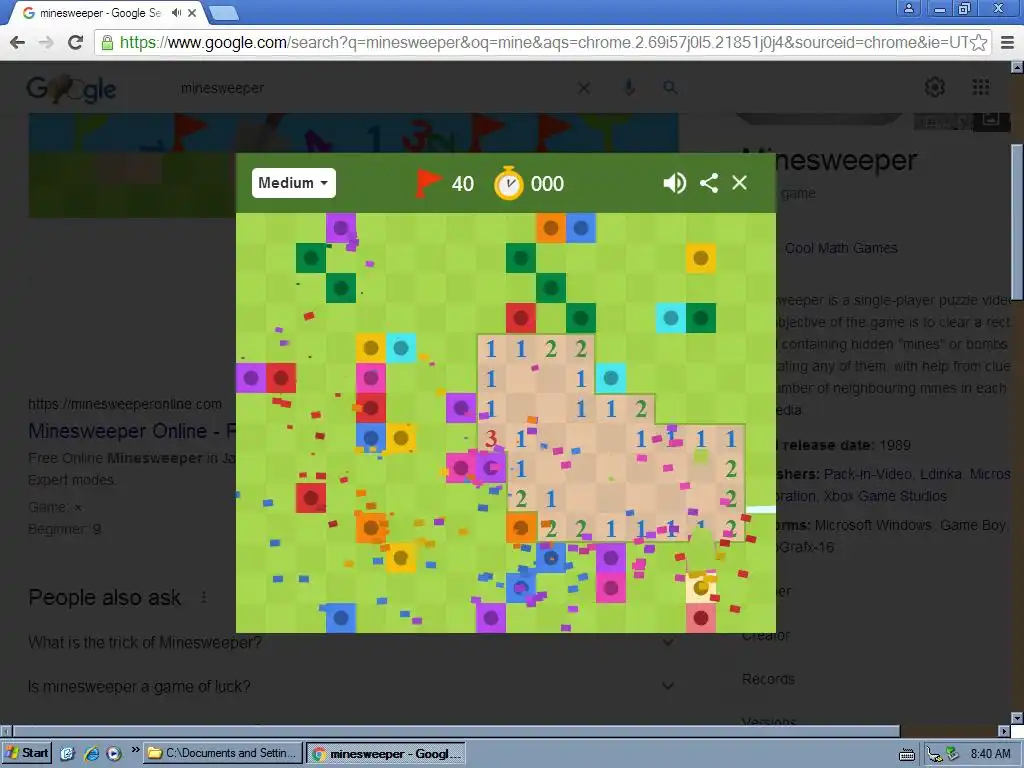Clear the Google search box

coord(584,88)
